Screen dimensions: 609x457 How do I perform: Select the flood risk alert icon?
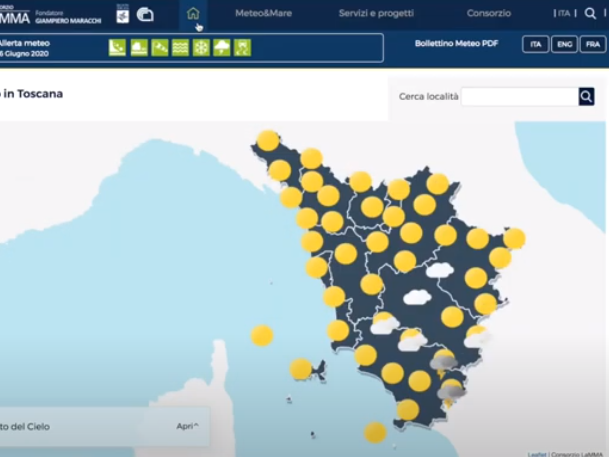[139, 48]
